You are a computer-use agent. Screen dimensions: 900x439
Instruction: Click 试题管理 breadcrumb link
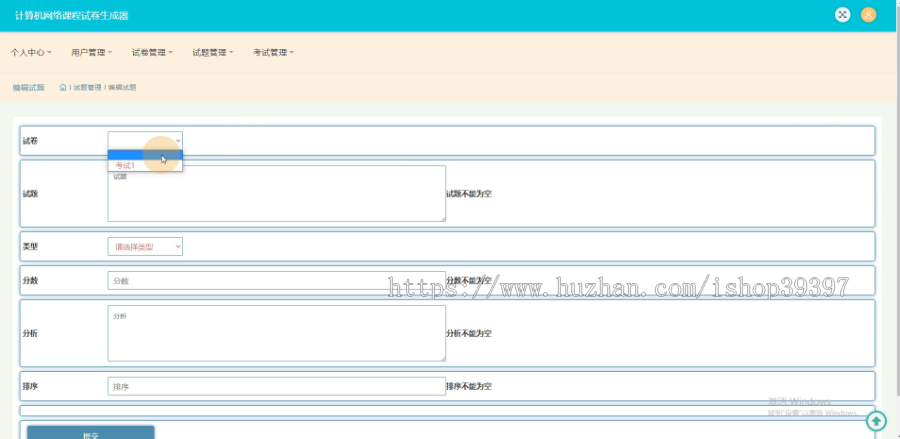(87, 87)
